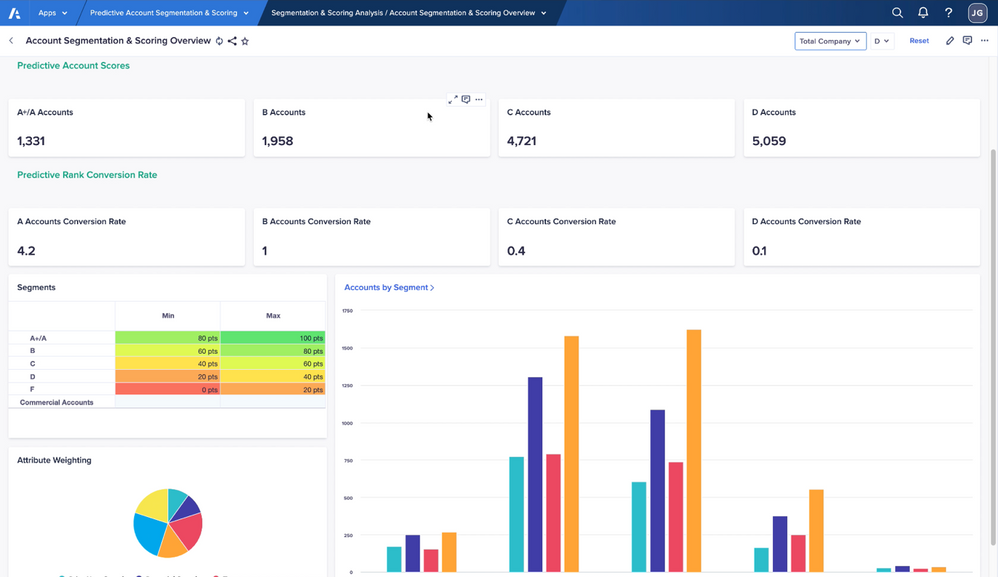The width and height of the screenshot is (998, 577).
Task: Click the Max column header in Segments
Action: (273, 316)
